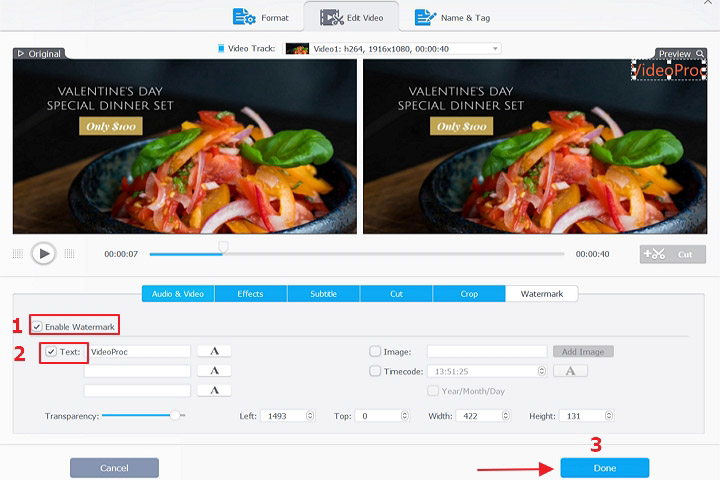Click the VideoProc text input field
The image size is (720, 480).
point(139,352)
